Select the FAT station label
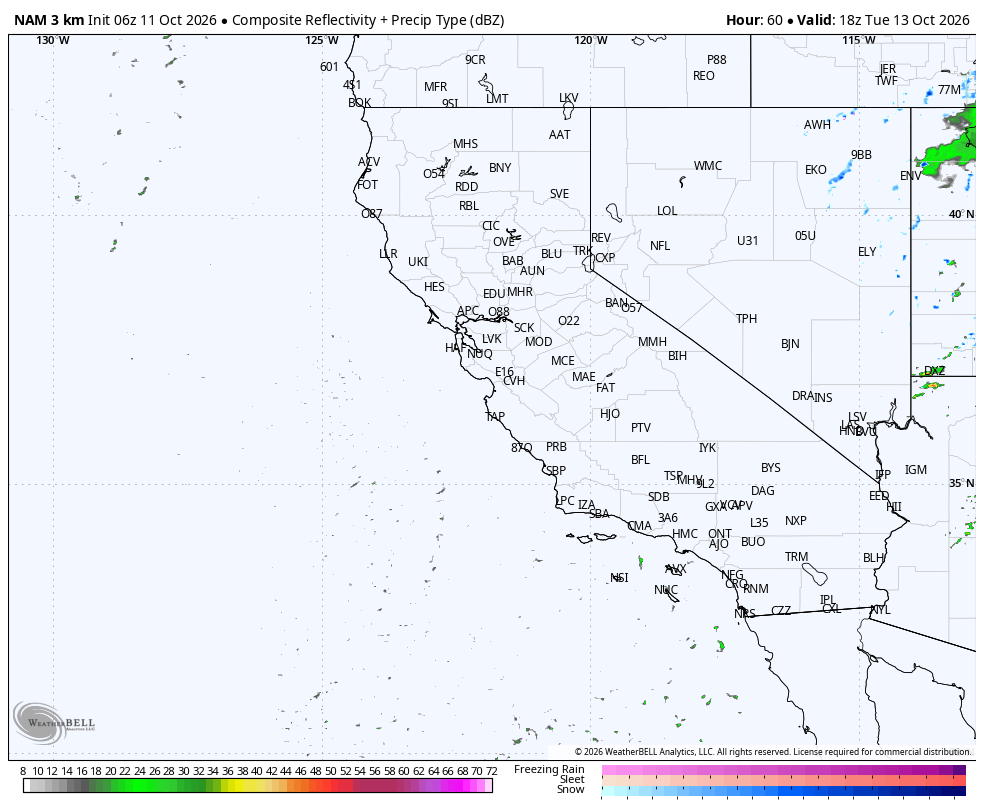Screen dimensions: 984x808 click(606, 388)
